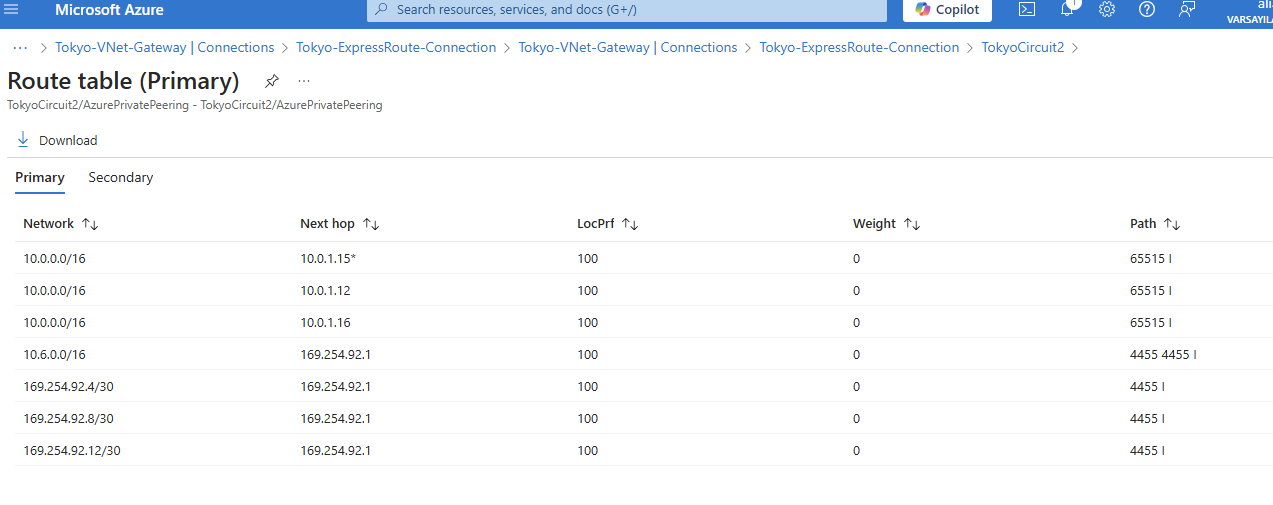This screenshot has width=1273, height=505.
Task: Open second Tokyo-VNet-Gateway | Connections breadcrumb
Action: pos(628,47)
